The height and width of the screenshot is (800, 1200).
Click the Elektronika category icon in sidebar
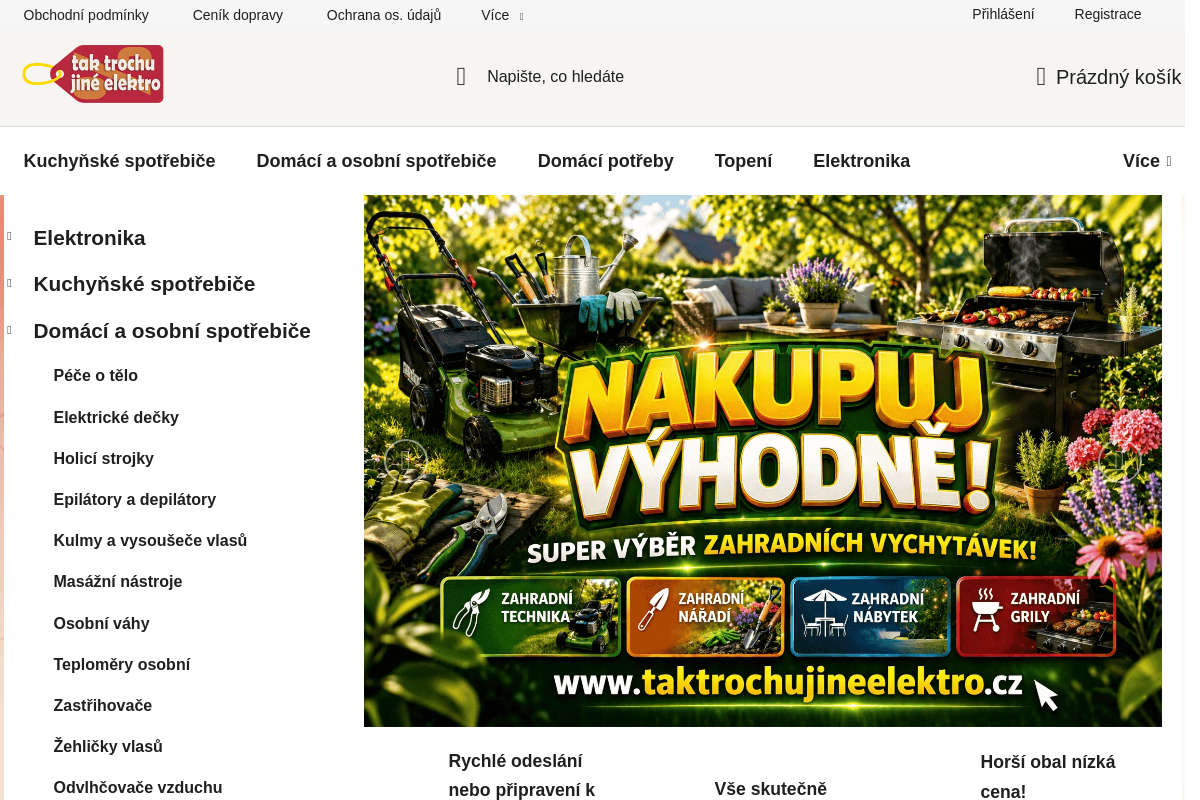tap(9, 237)
